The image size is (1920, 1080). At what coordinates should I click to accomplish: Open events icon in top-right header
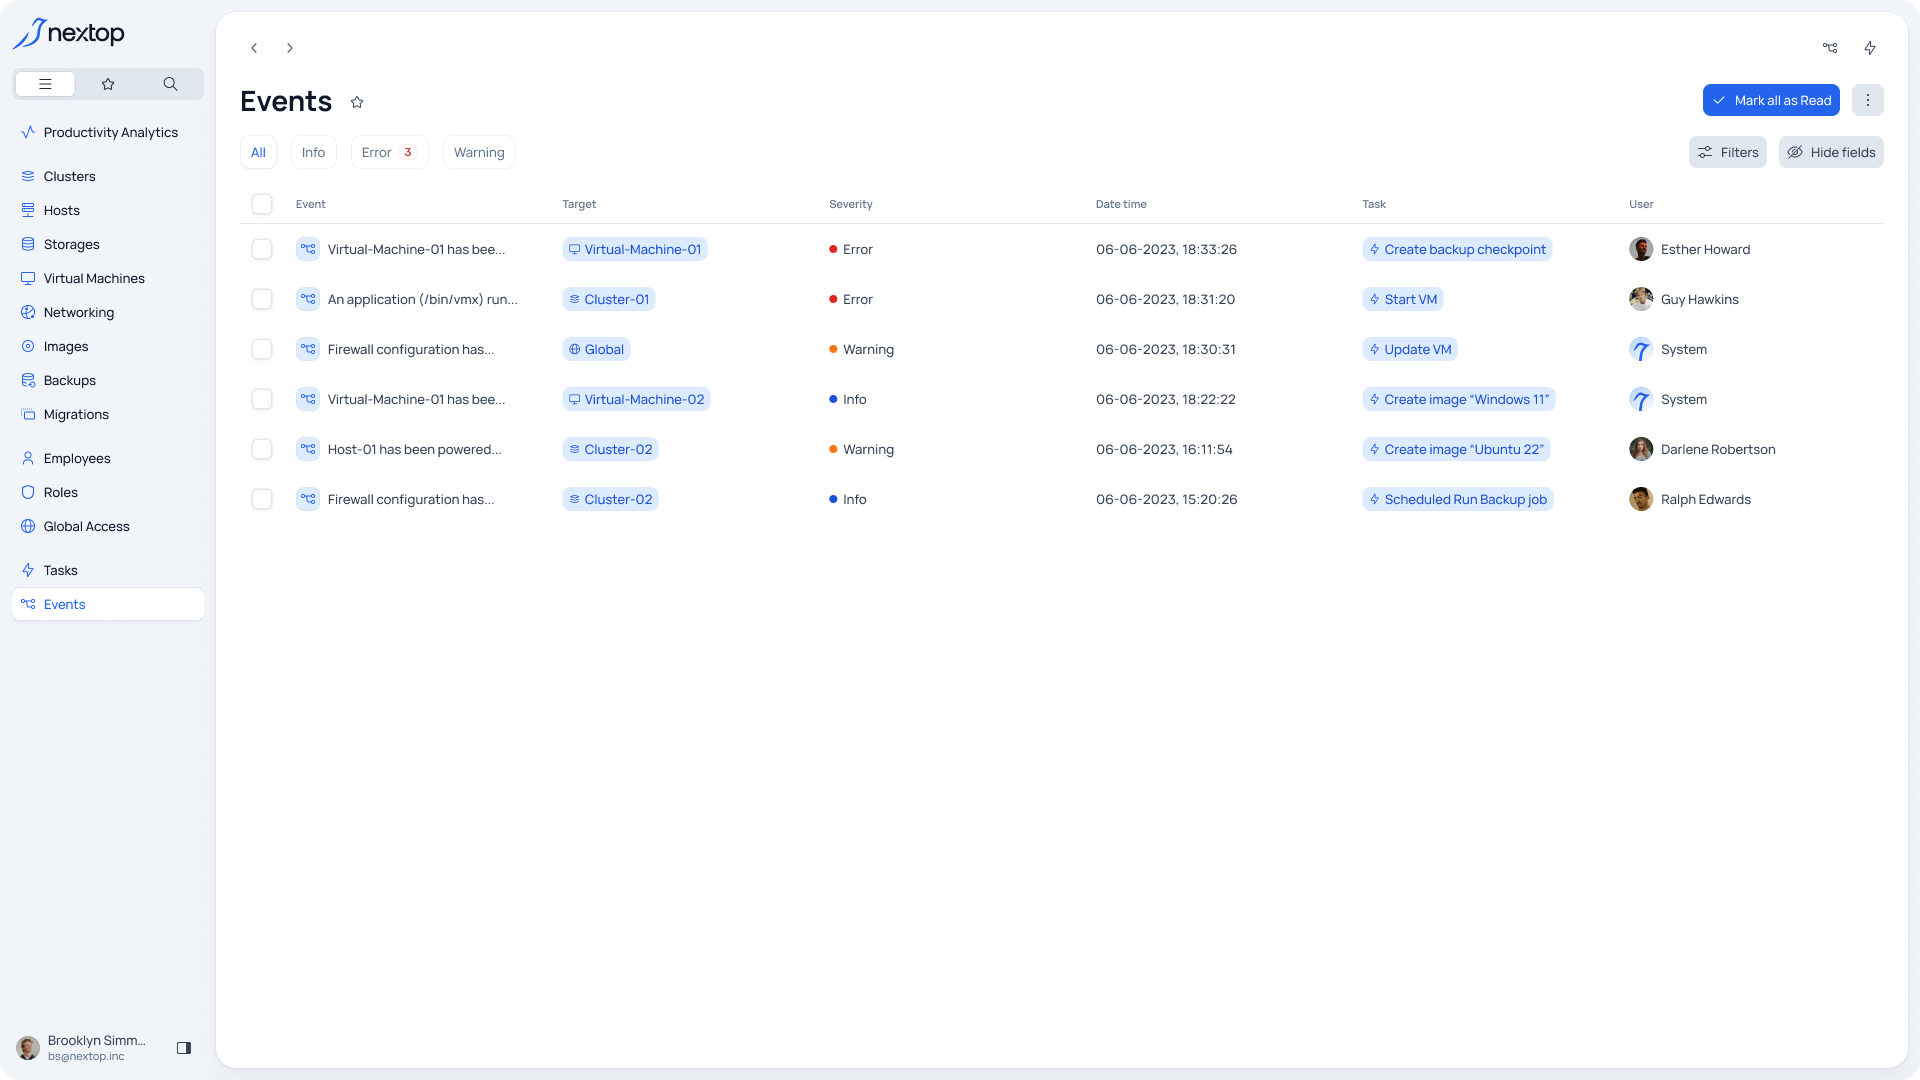[1830, 48]
